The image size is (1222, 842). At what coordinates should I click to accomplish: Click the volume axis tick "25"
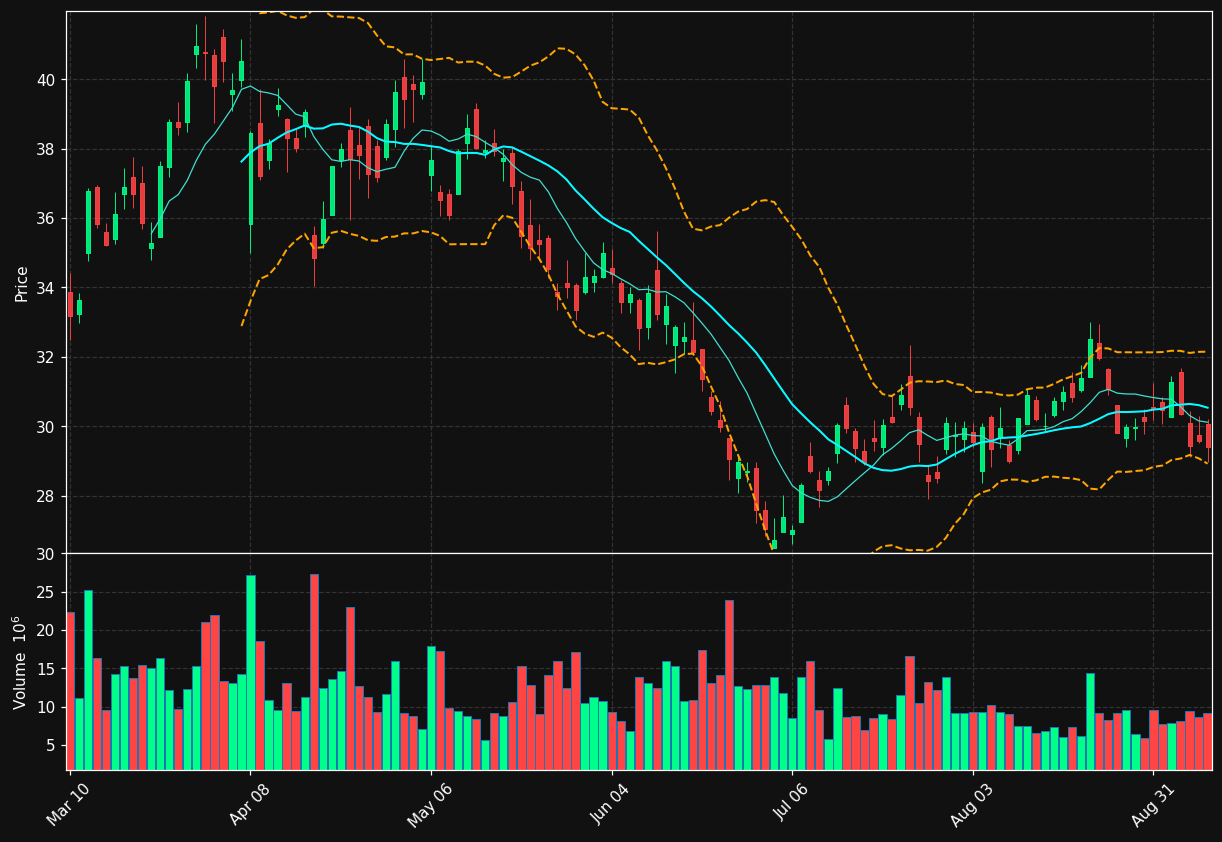click(x=47, y=593)
